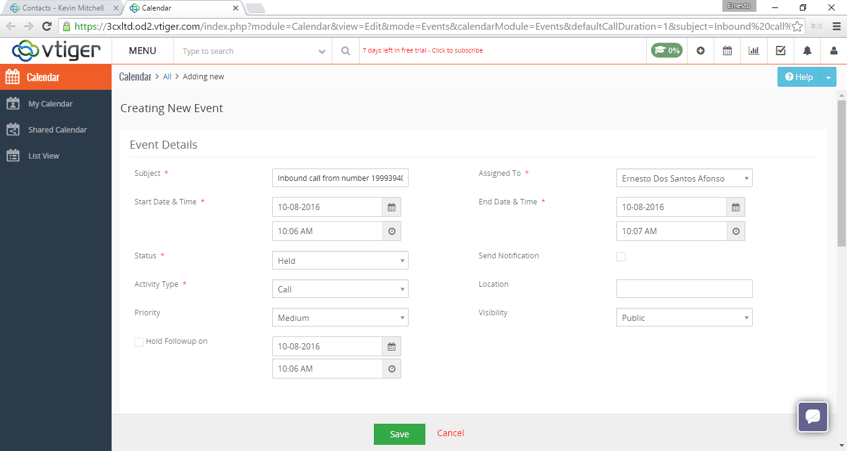Expand the search scope chevron

coord(322,51)
